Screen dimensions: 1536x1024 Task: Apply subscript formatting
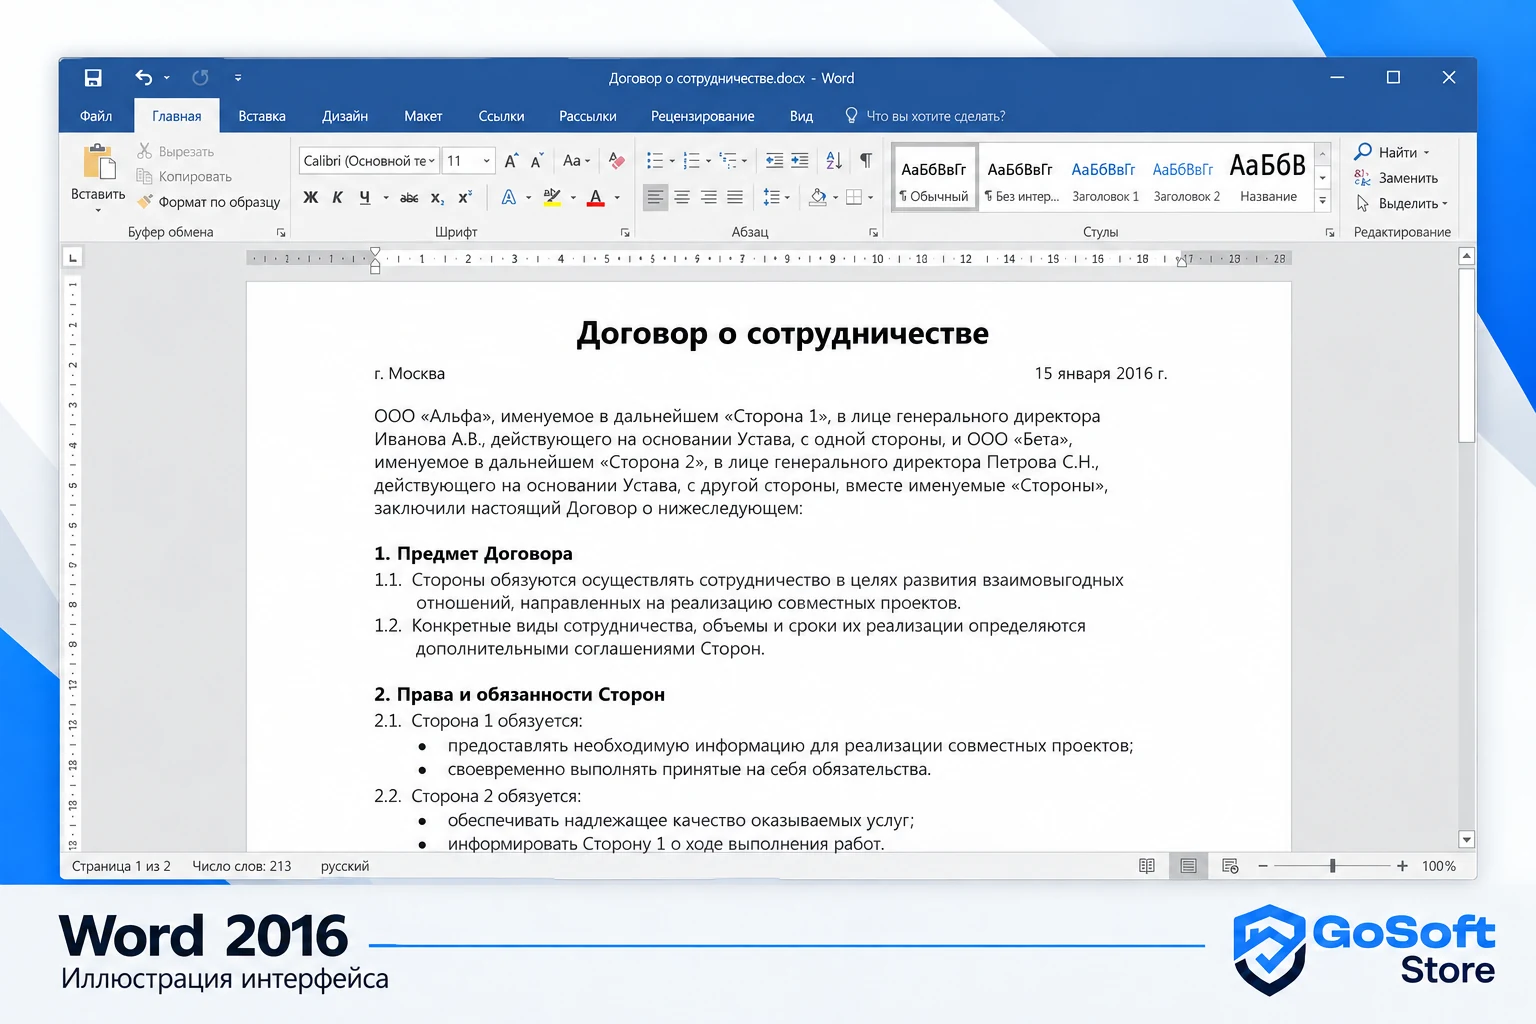point(437,198)
